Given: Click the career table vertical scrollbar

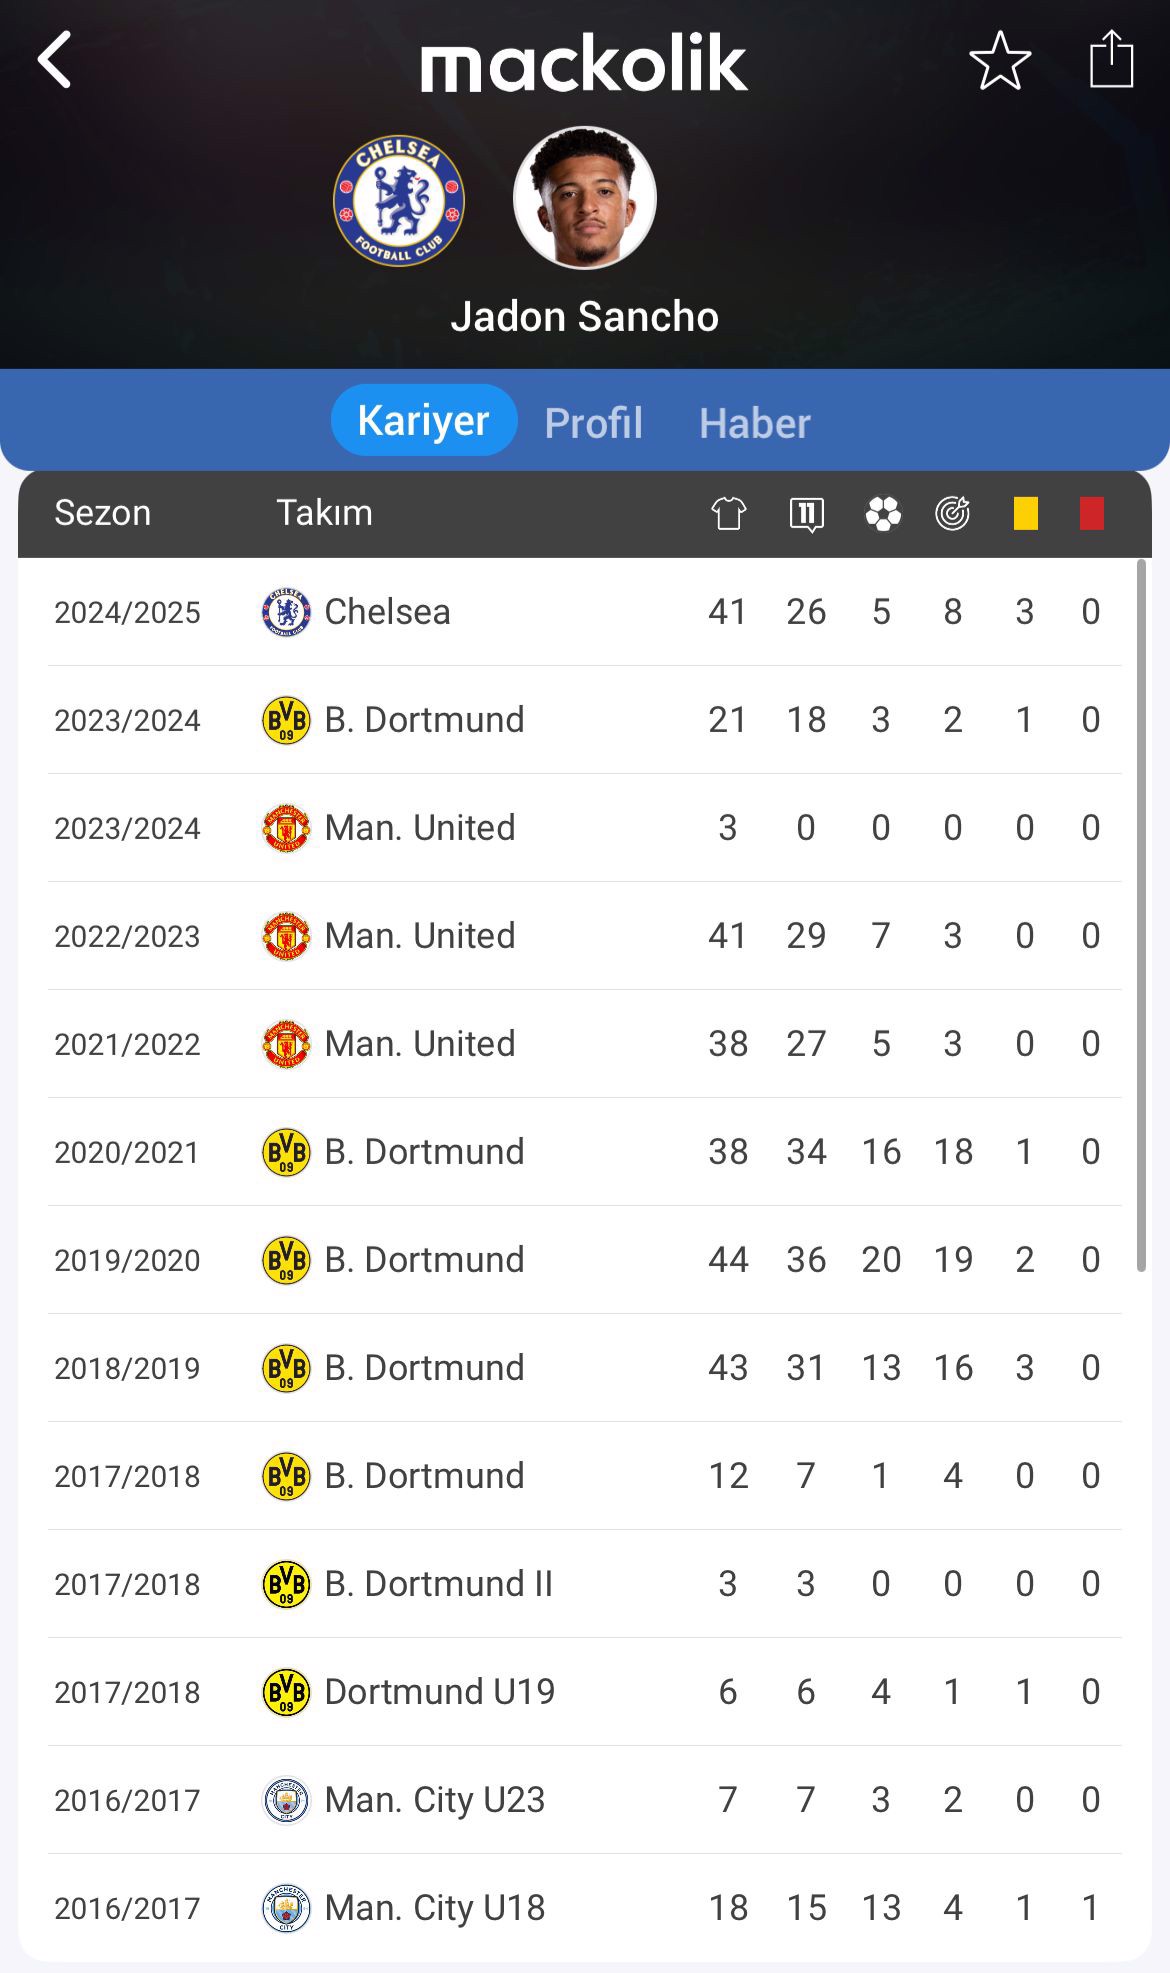Looking at the screenshot, I should [1141, 915].
